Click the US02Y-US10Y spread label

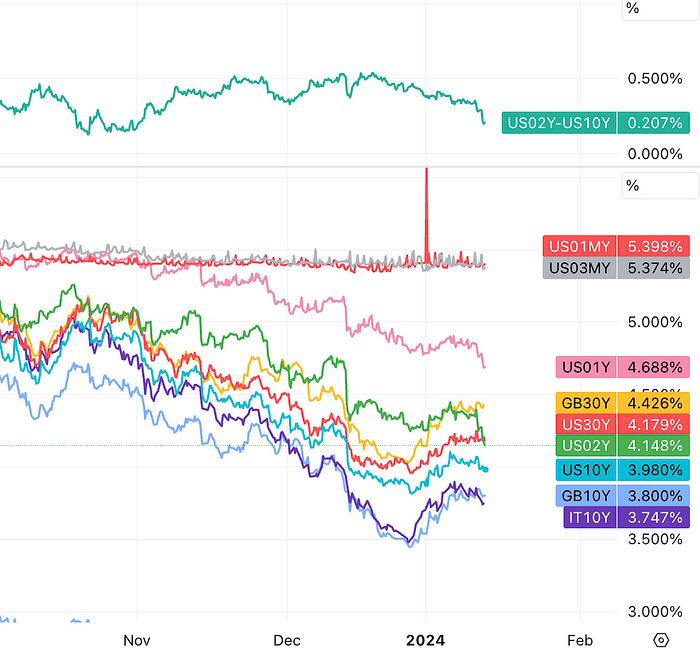tap(561, 123)
